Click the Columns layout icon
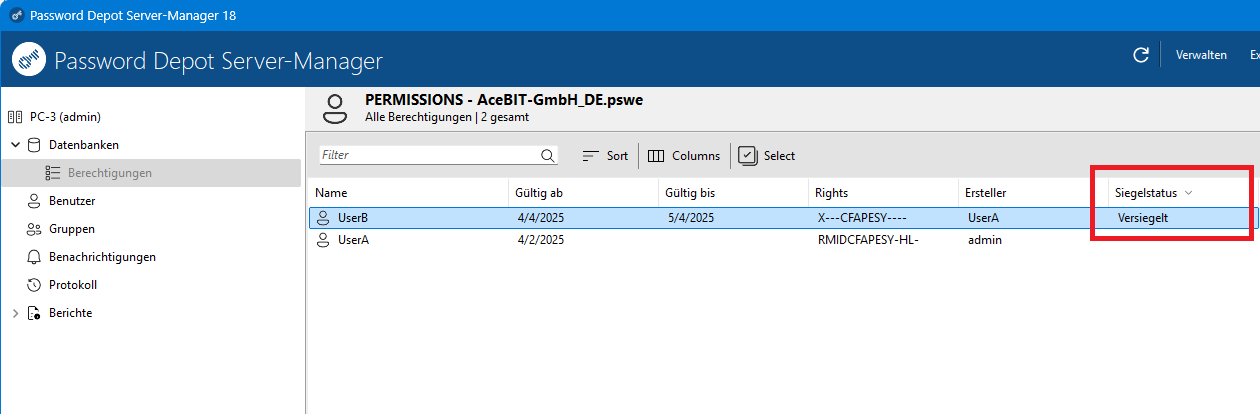Viewport: 1260px width, 414px height. (656, 156)
